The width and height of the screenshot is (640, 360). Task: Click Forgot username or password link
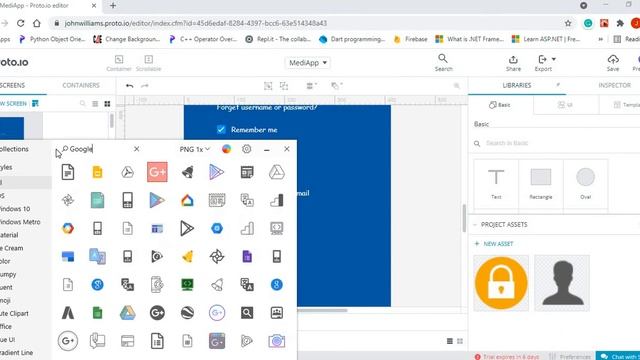point(267,107)
